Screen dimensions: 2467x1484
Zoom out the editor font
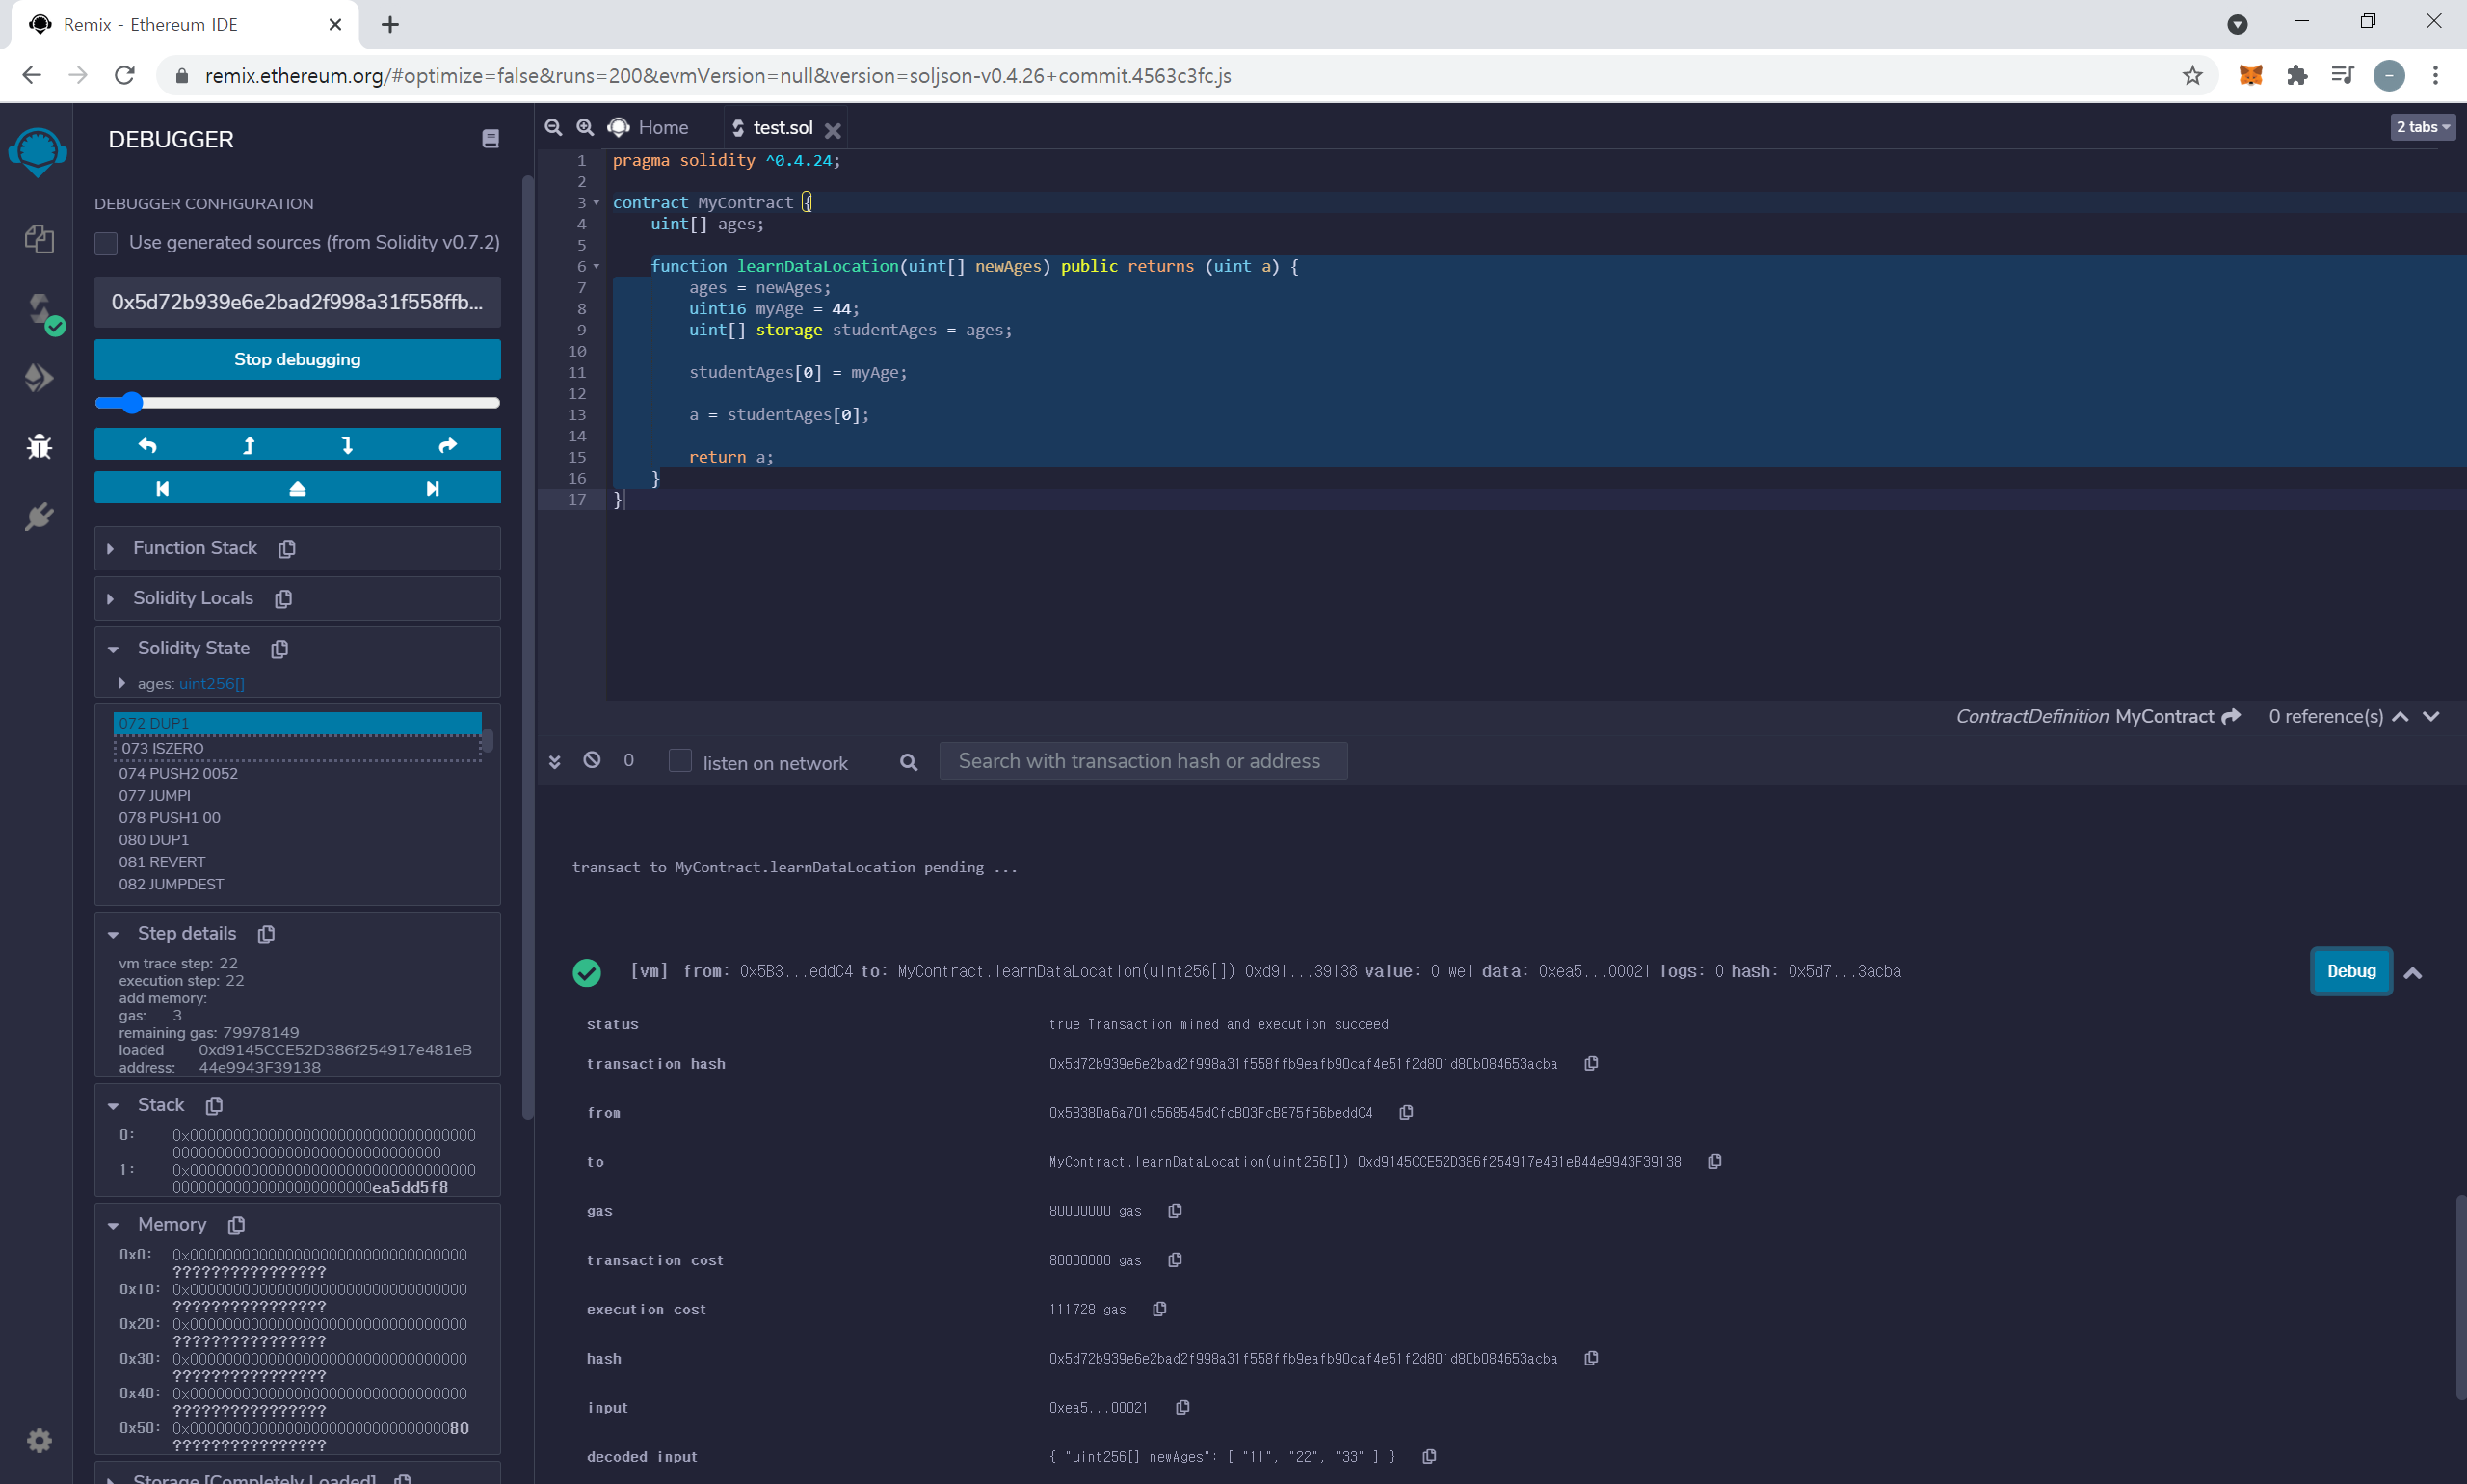(553, 127)
